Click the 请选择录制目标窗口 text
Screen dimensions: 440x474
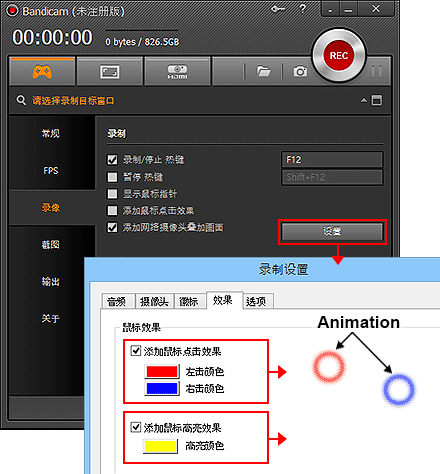coord(73,100)
